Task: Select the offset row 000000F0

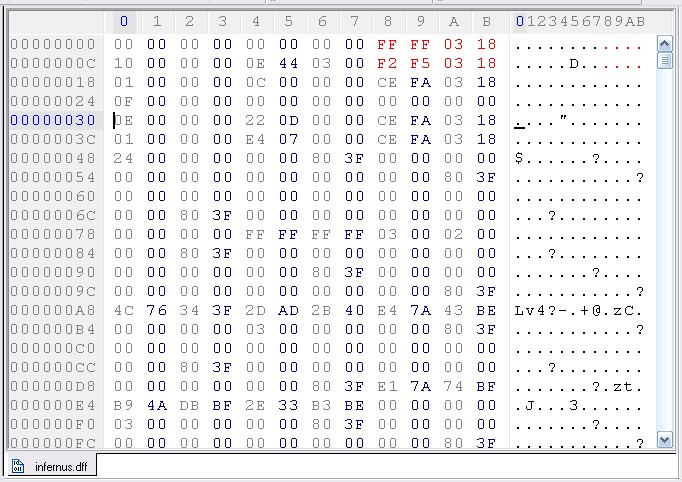Action: (53, 424)
